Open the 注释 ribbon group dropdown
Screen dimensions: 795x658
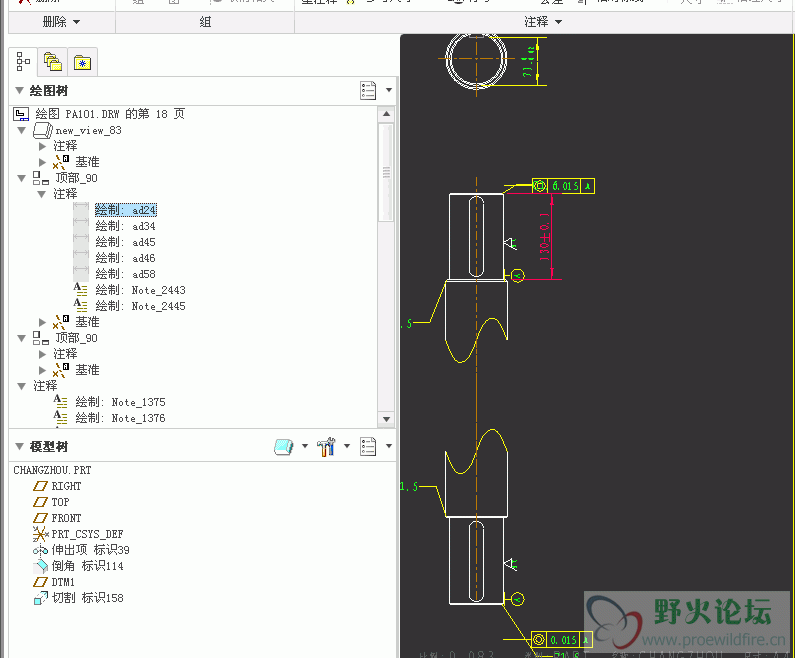click(543, 22)
